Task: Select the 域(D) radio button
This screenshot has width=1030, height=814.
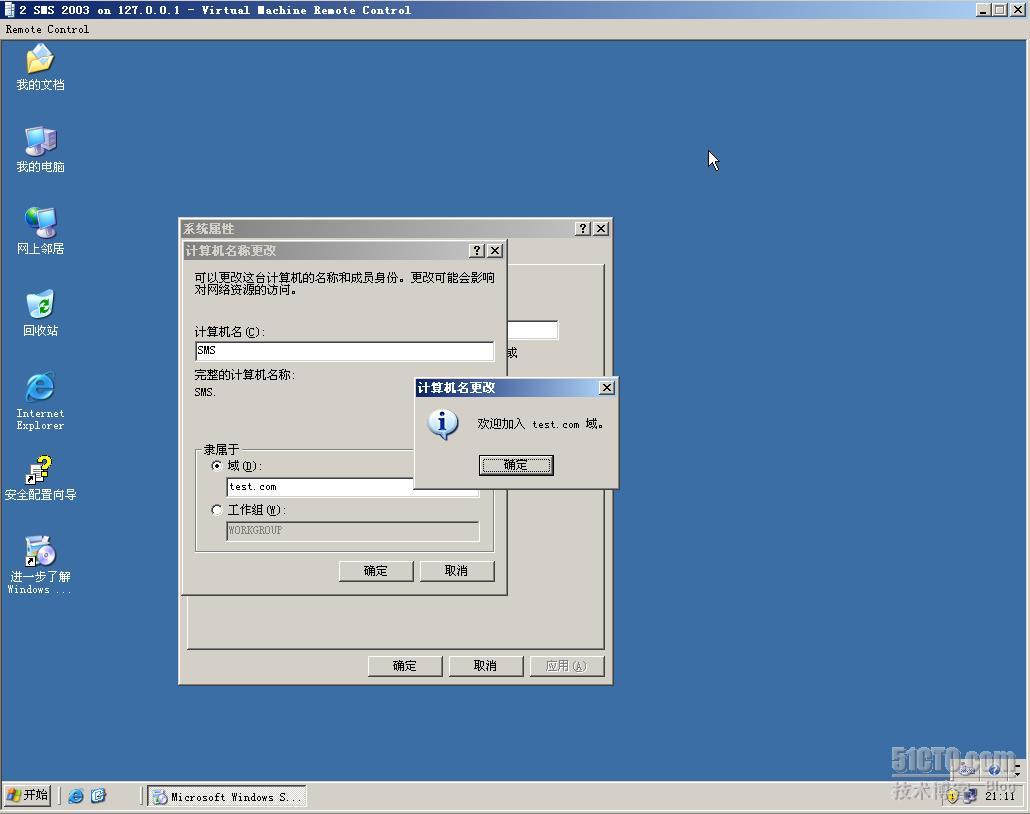Action: click(x=217, y=465)
